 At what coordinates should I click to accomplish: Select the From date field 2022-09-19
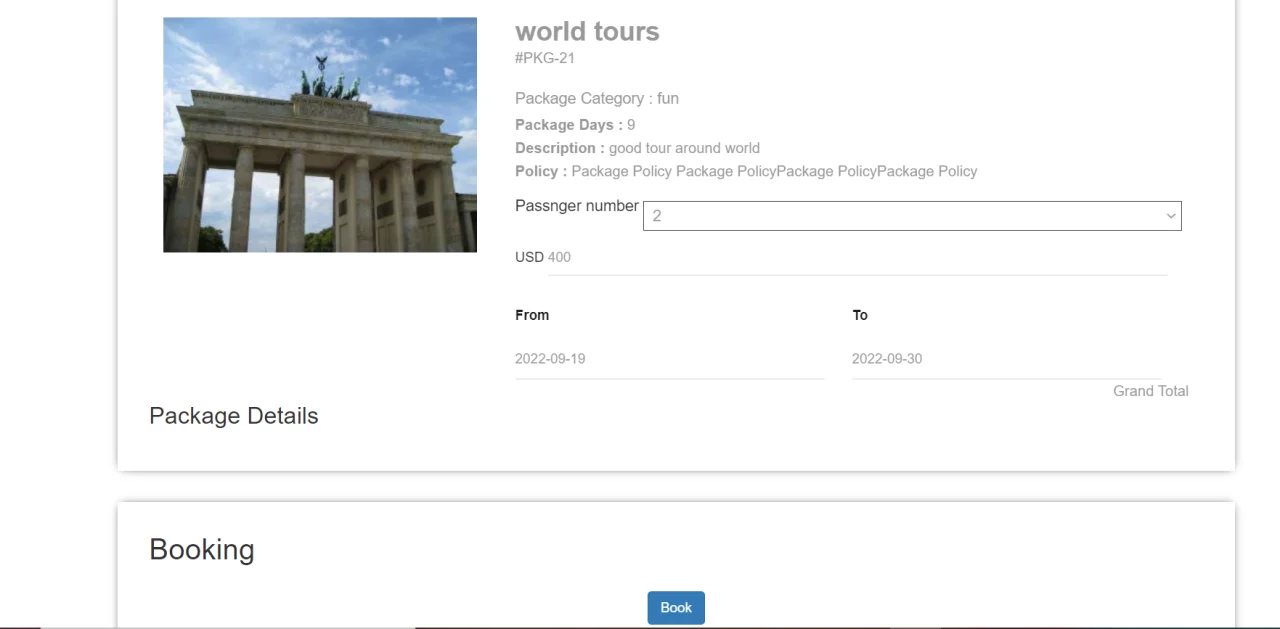(669, 359)
